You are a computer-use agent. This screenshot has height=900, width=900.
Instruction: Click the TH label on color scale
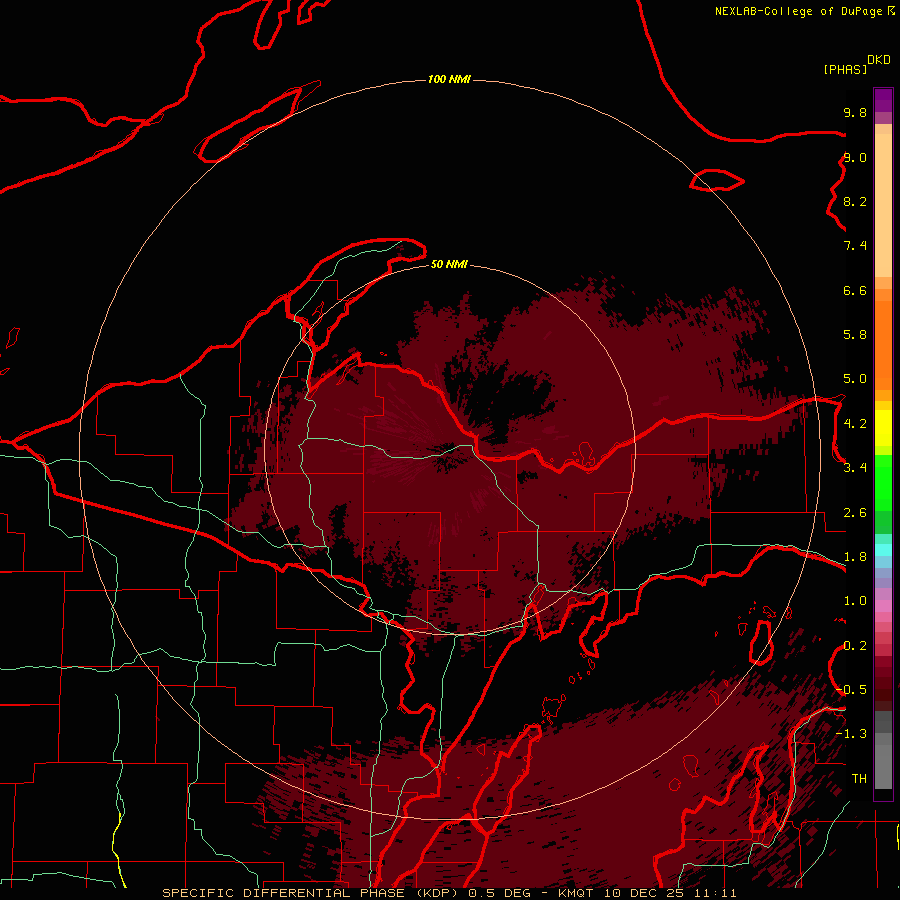coord(859,779)
